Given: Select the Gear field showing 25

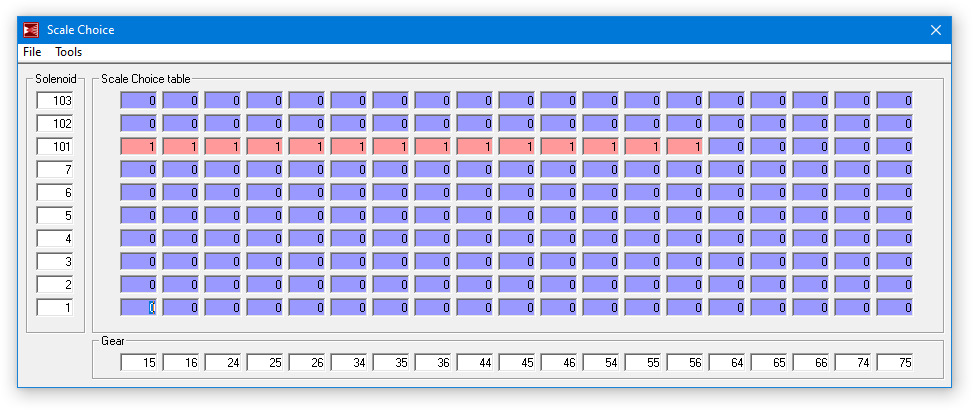Looking at the screenshot, I should tap(265, 363).
